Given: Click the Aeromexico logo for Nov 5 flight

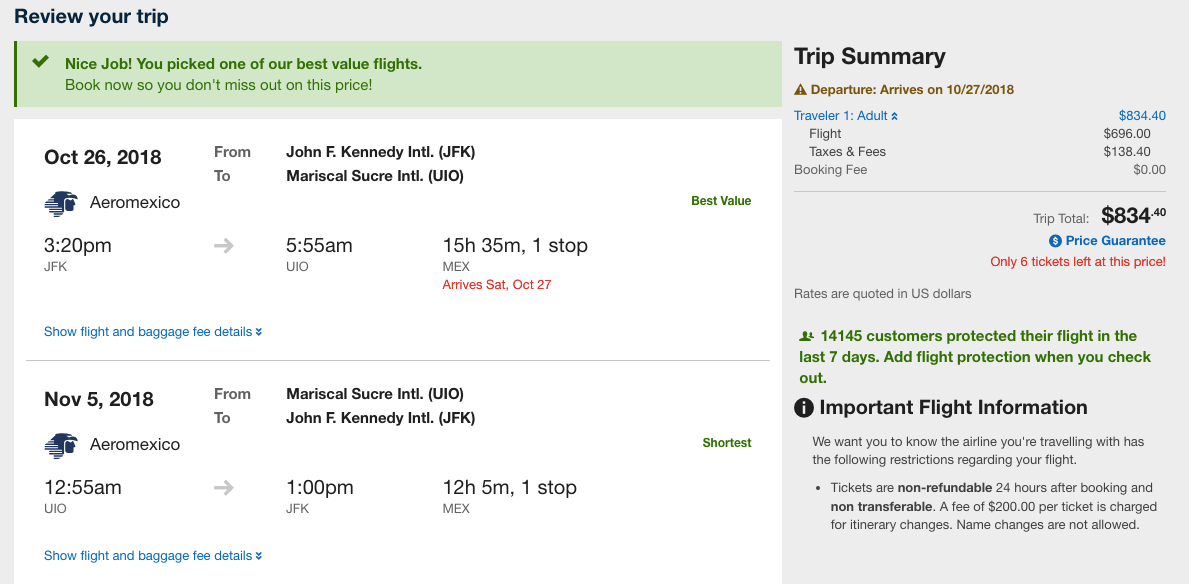Looking at the screenshot, I should (61, 445).
